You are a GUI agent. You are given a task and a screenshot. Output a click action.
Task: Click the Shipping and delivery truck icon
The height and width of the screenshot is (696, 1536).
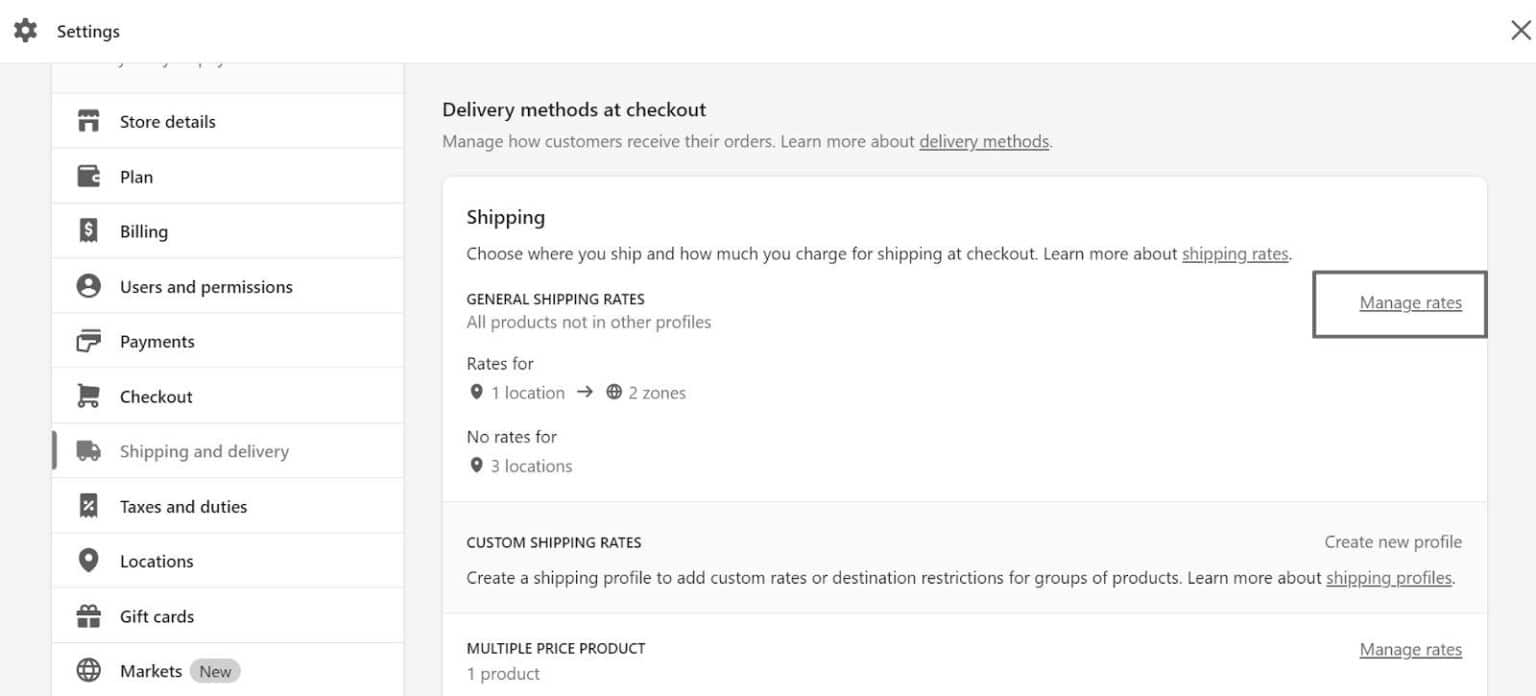(88, 451)
